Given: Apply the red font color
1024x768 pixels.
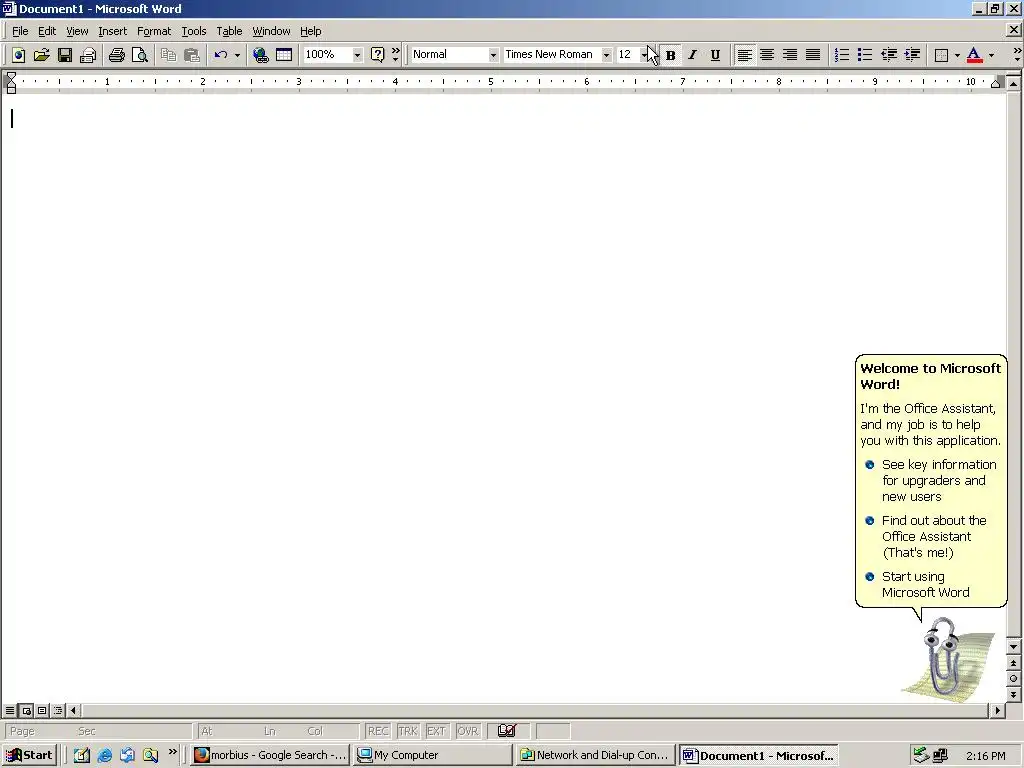Looking at the screenshot, I should point(974,55).
